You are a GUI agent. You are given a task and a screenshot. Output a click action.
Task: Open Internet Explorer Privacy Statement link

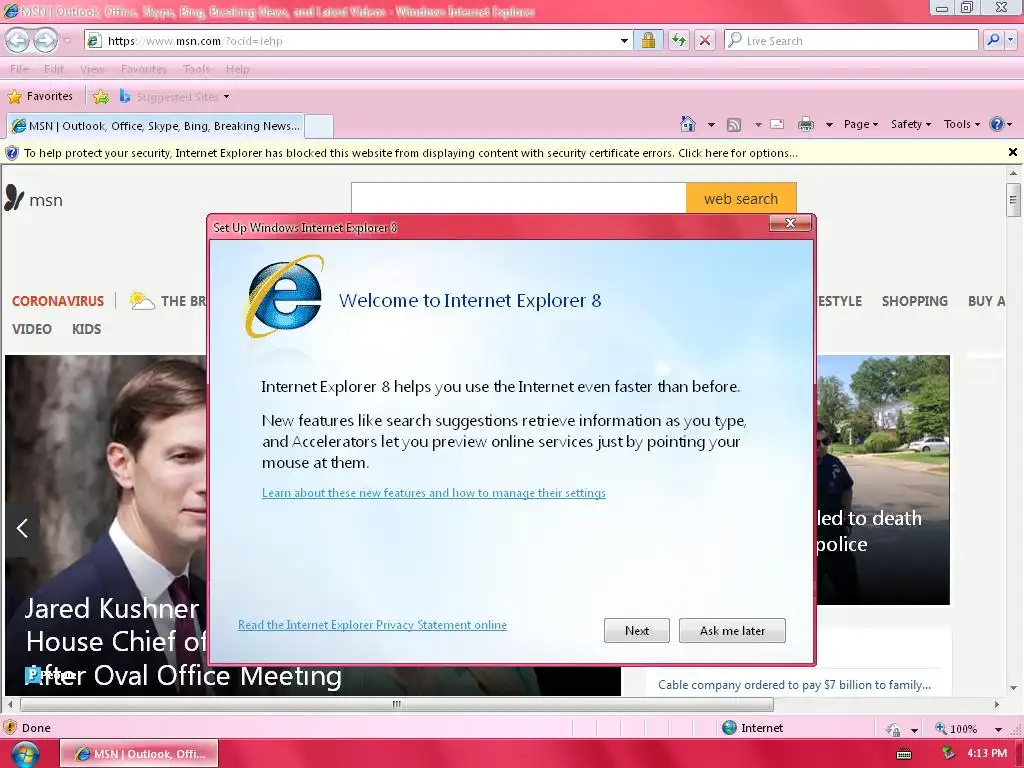tap(372, 625)
